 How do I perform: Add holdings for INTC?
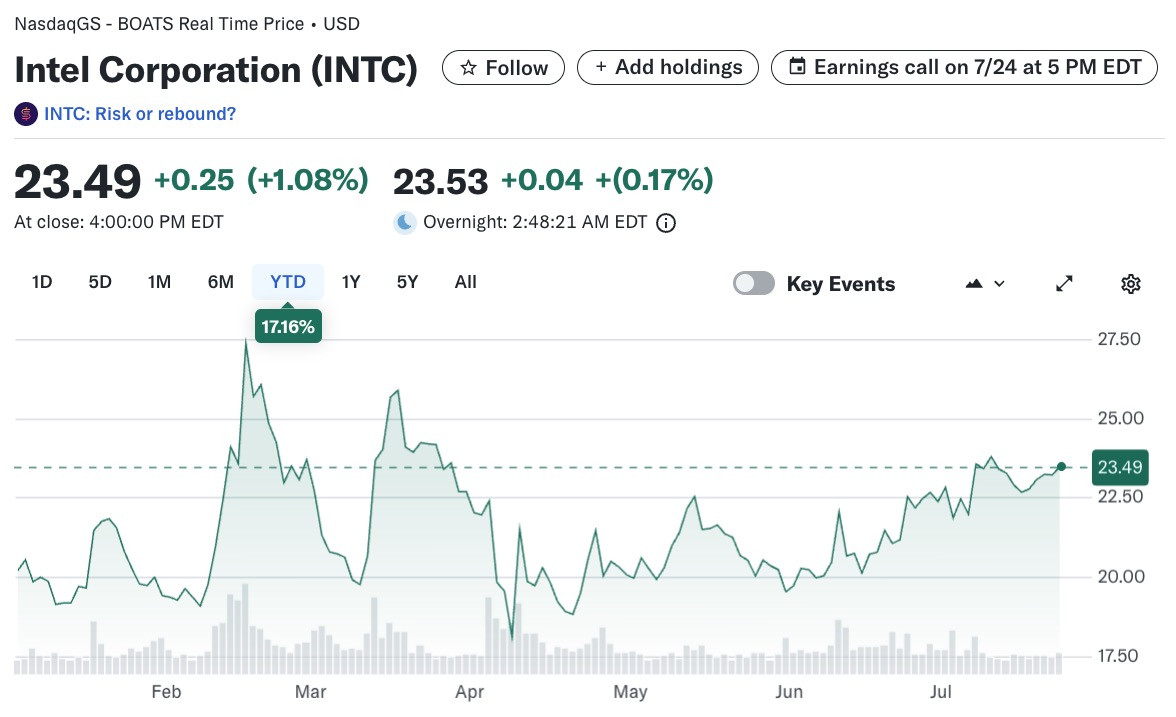[x=668, y=68]
